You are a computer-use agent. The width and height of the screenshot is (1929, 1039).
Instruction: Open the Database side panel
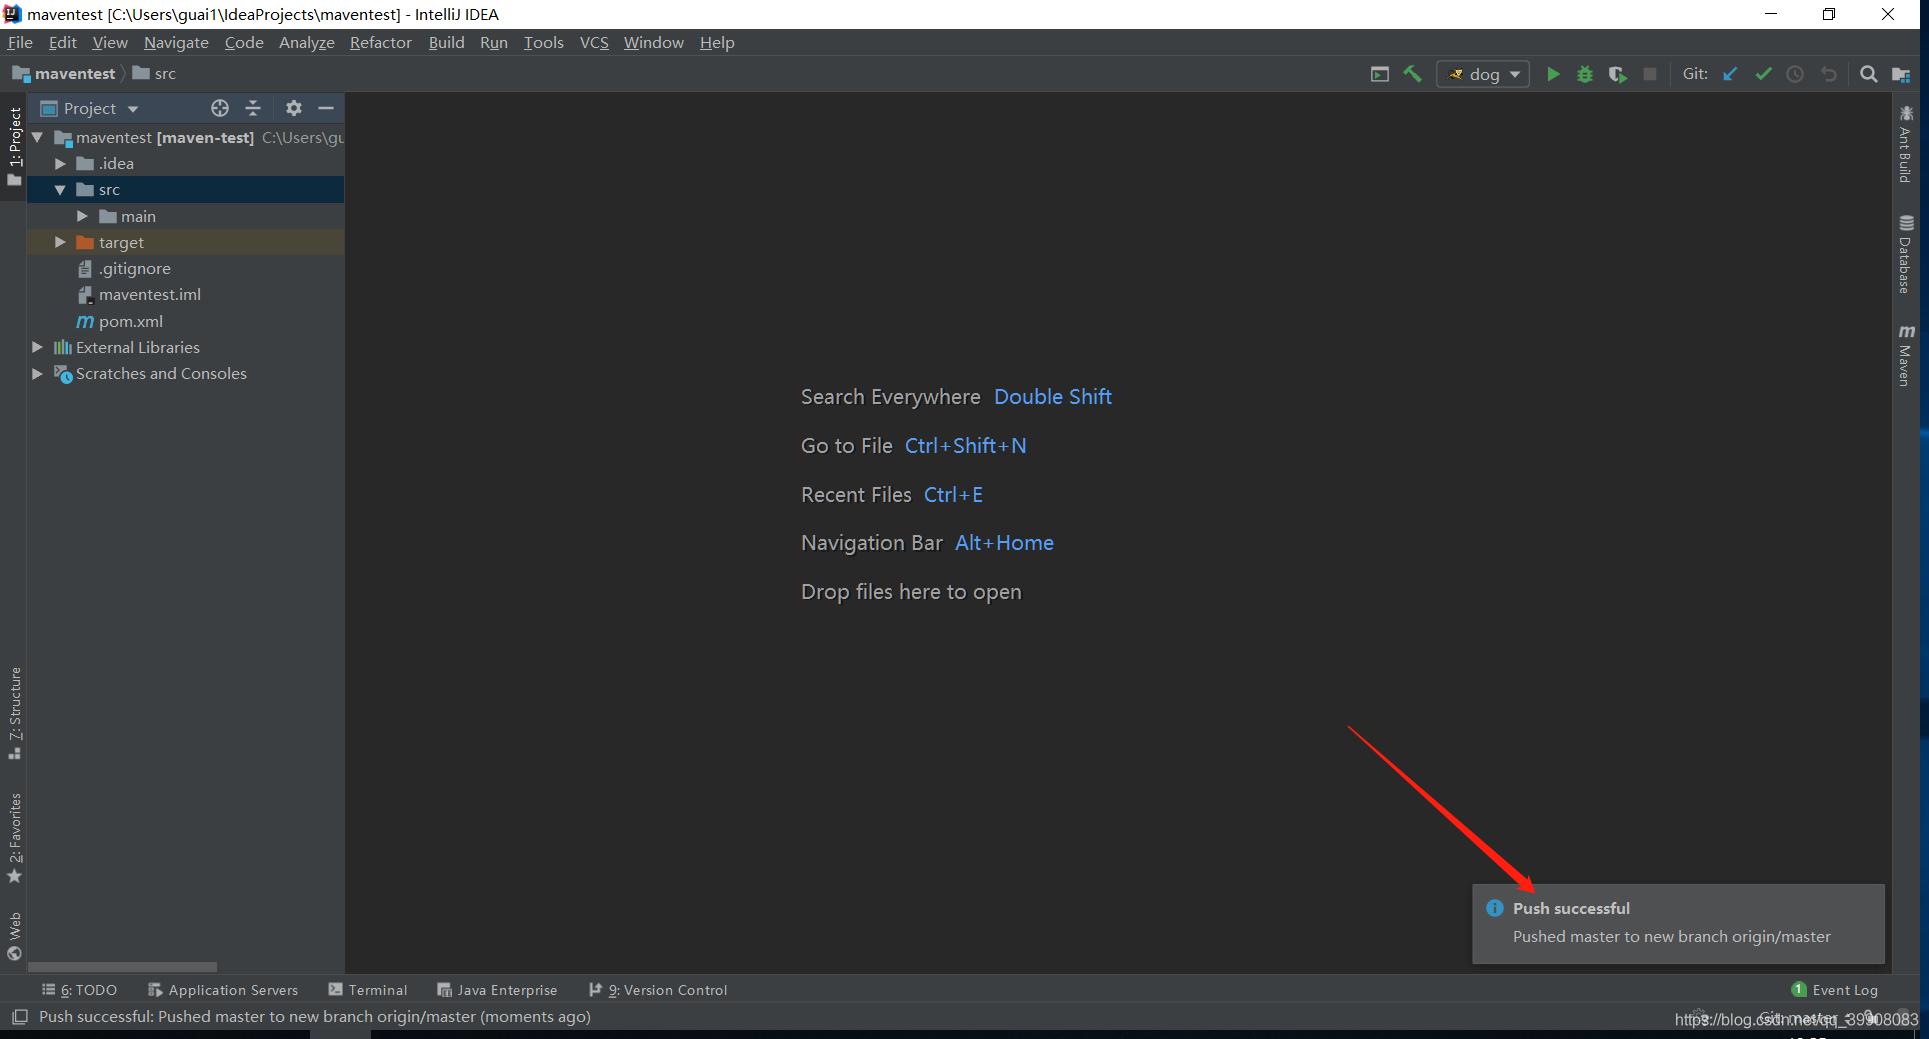pyautogui.click(x=1906, y=255)
